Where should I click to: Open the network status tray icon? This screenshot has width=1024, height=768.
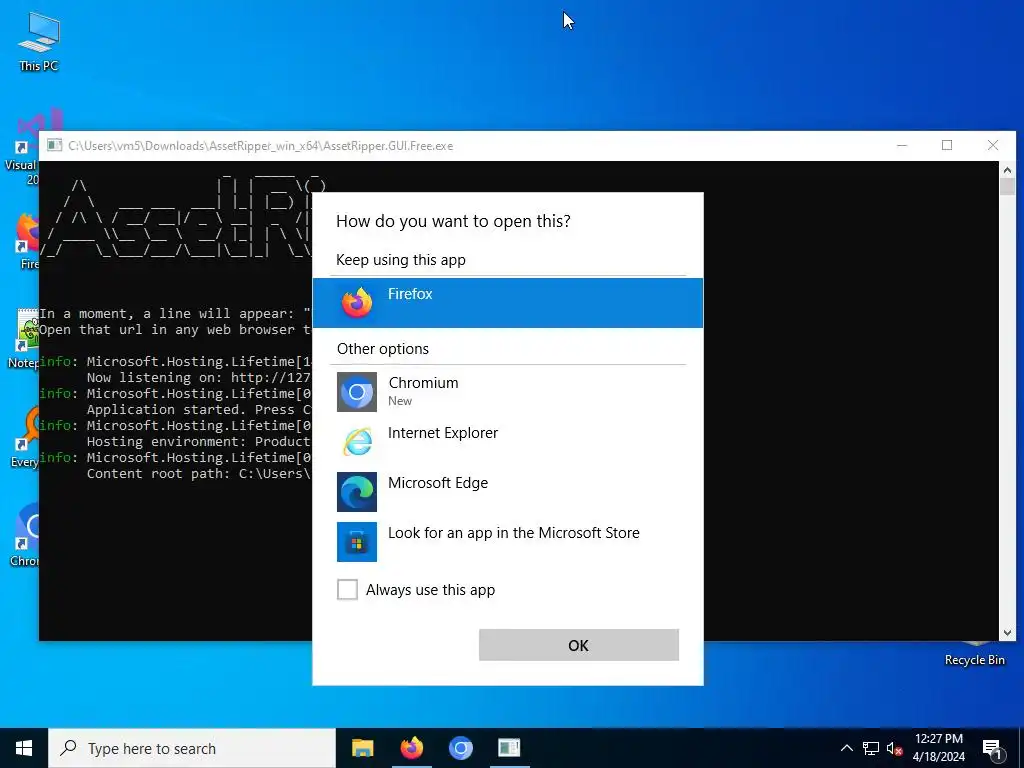(x=871, y=748)
